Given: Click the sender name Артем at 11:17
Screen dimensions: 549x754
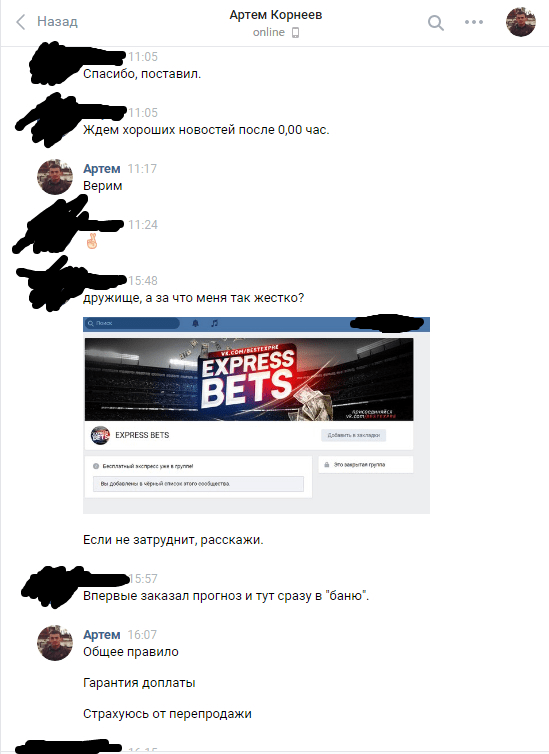Looking at the screenshot, I should [x=101, y=169].
